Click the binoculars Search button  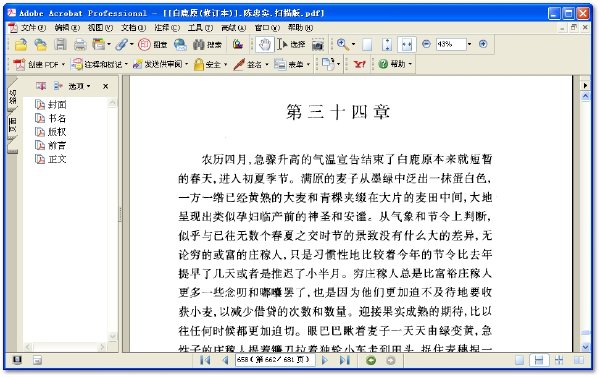(207, 45)
